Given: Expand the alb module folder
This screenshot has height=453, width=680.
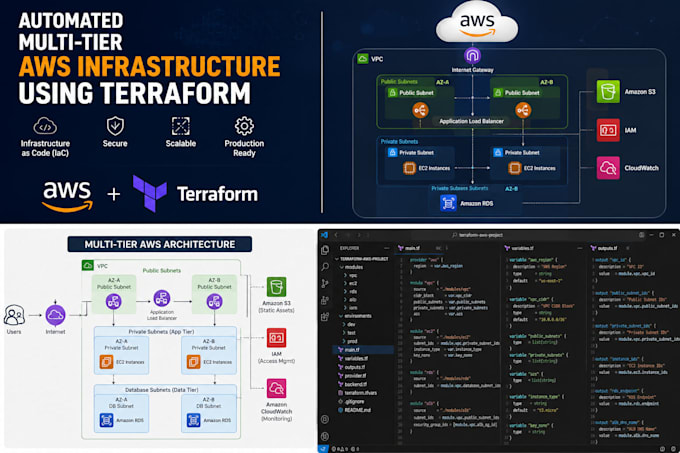Looking at the screenshot, I should [351, 300].
